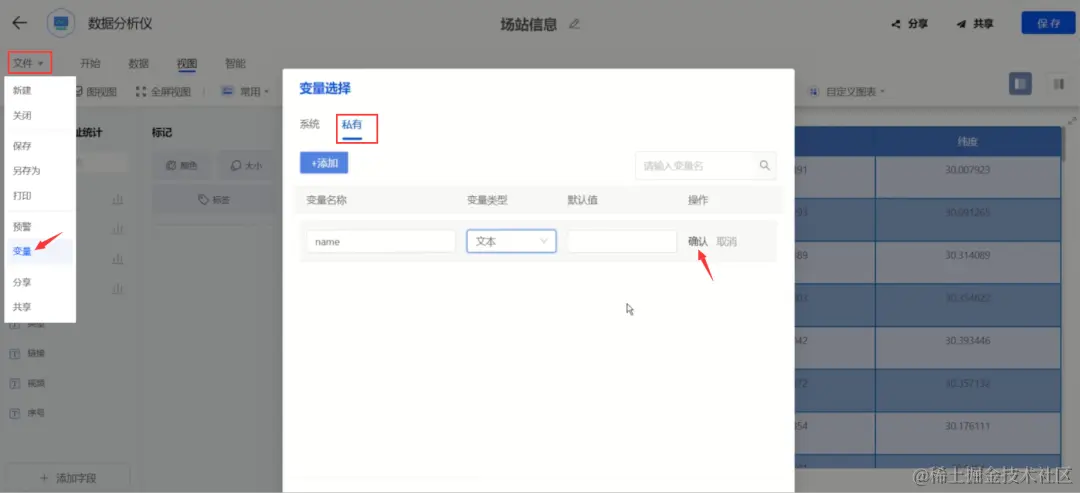The height and width of the screenshot is (493, 1080).
Task: Click the pencil icon beside 场站信息
Action: 574,23
